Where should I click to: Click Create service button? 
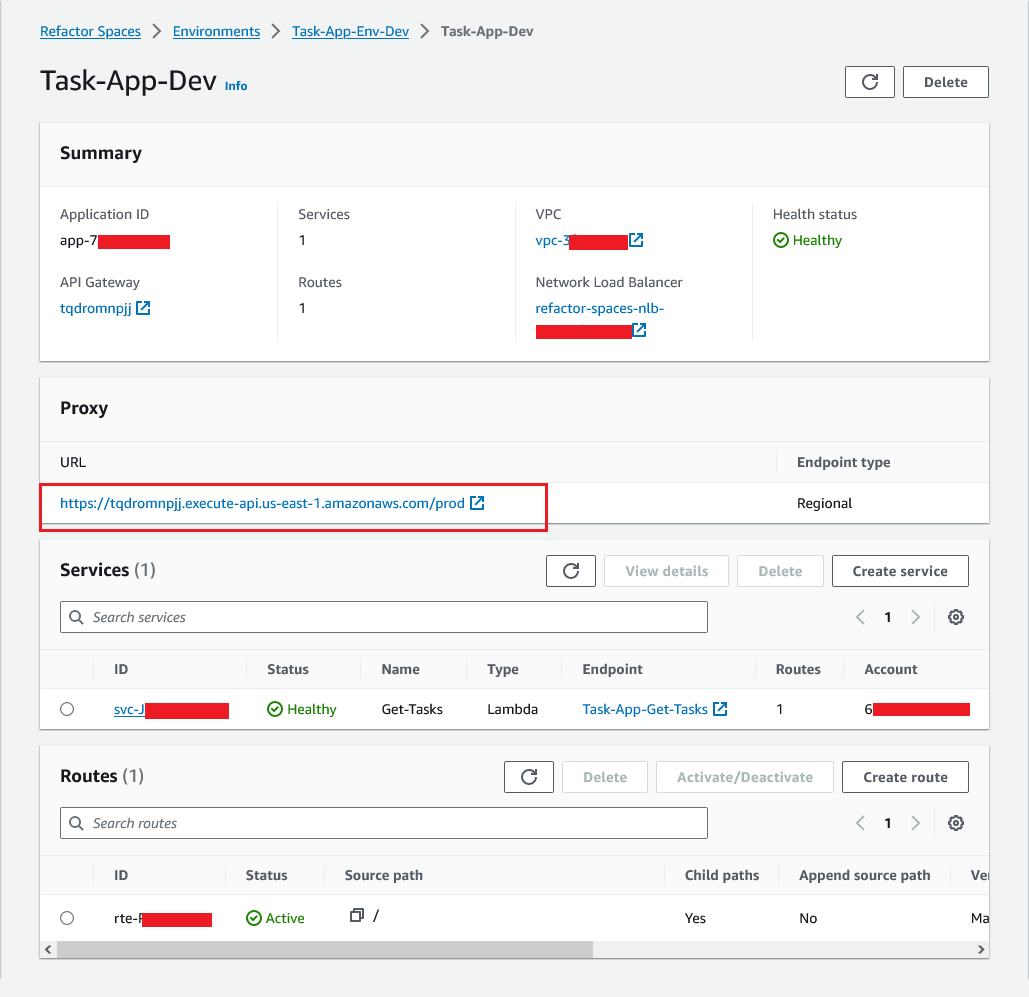pos(900,571)
